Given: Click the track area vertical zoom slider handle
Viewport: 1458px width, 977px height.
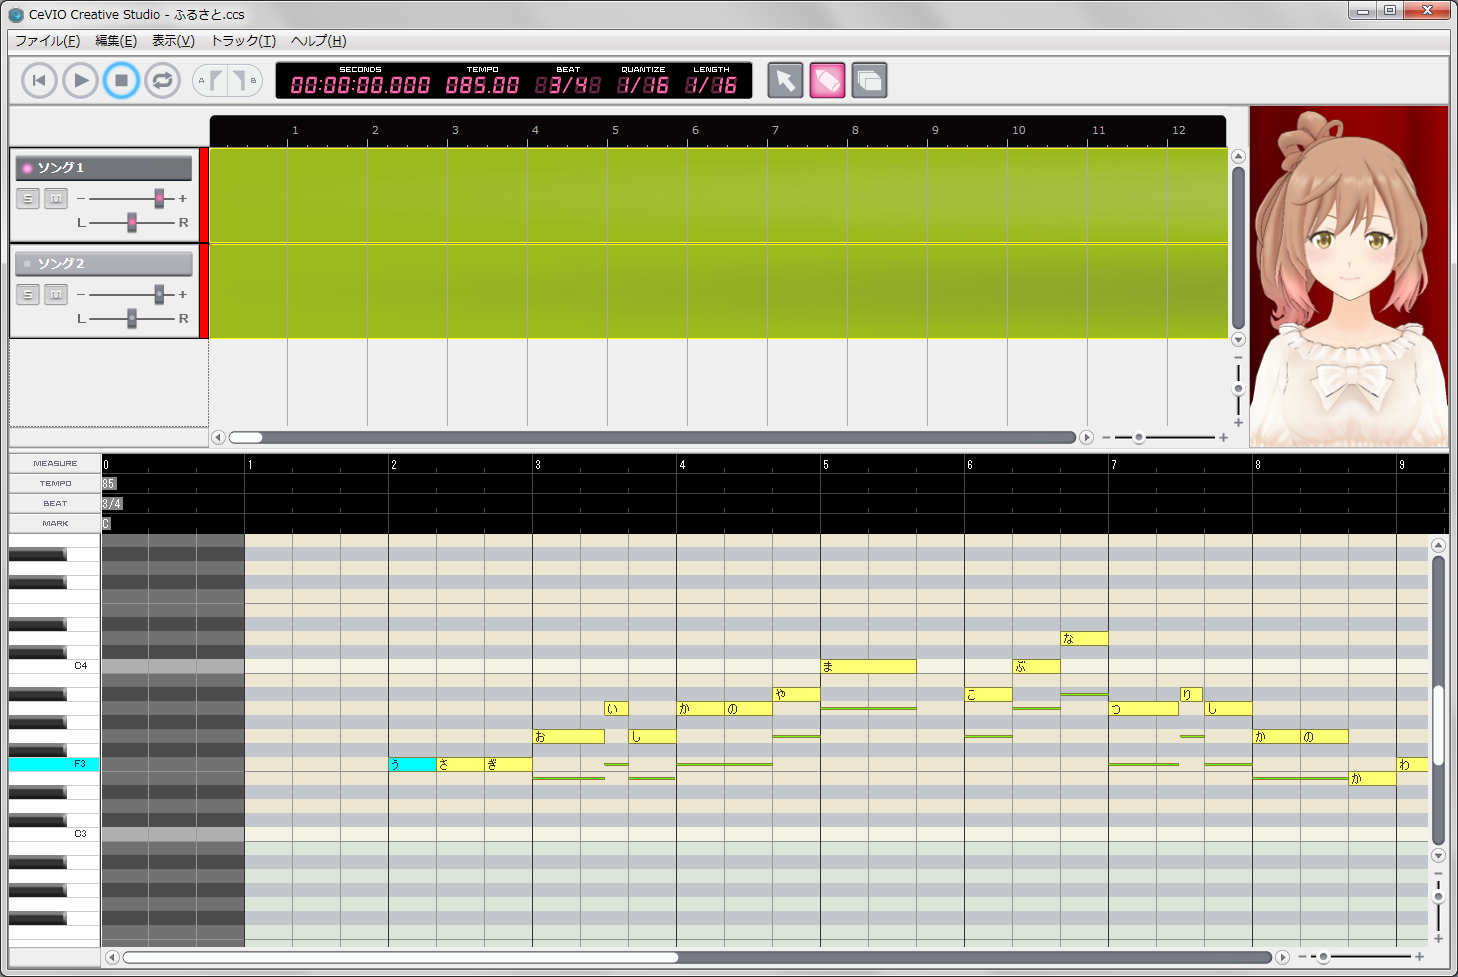Looking at the screenshot, I should 1238,389.
